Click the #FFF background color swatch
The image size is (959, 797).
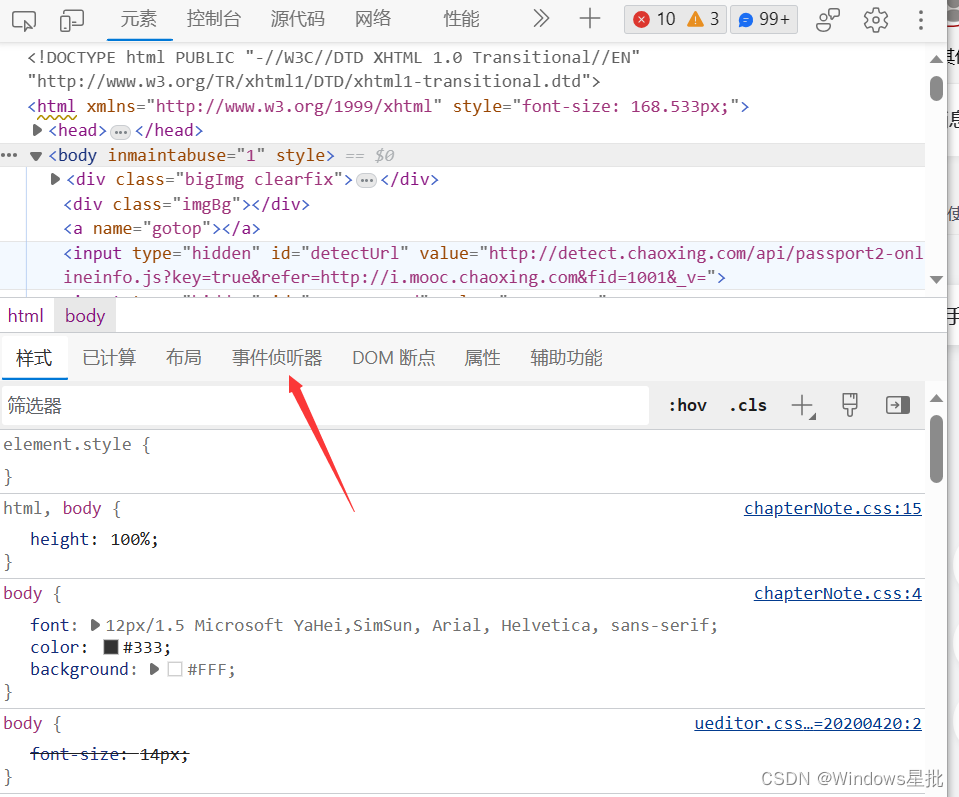(175, 669)
